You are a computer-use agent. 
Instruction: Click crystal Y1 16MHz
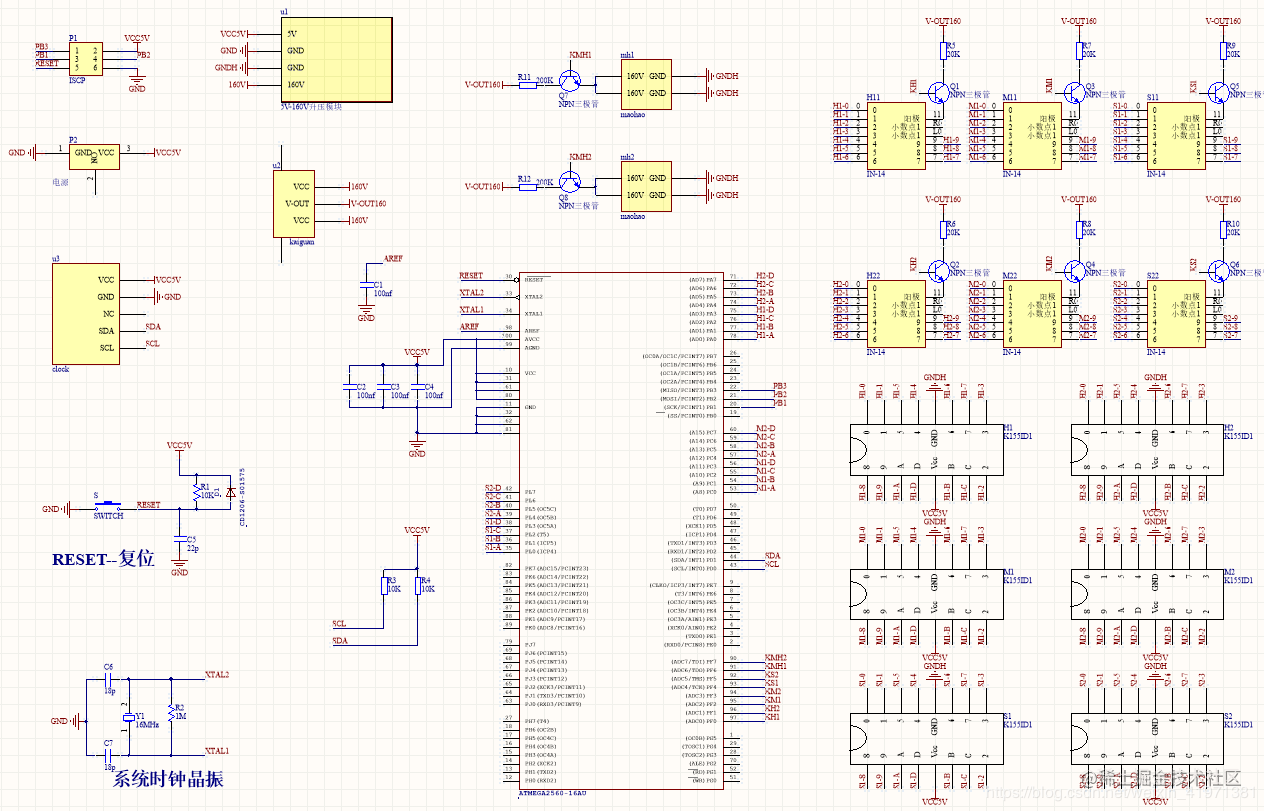coord(129,718)
